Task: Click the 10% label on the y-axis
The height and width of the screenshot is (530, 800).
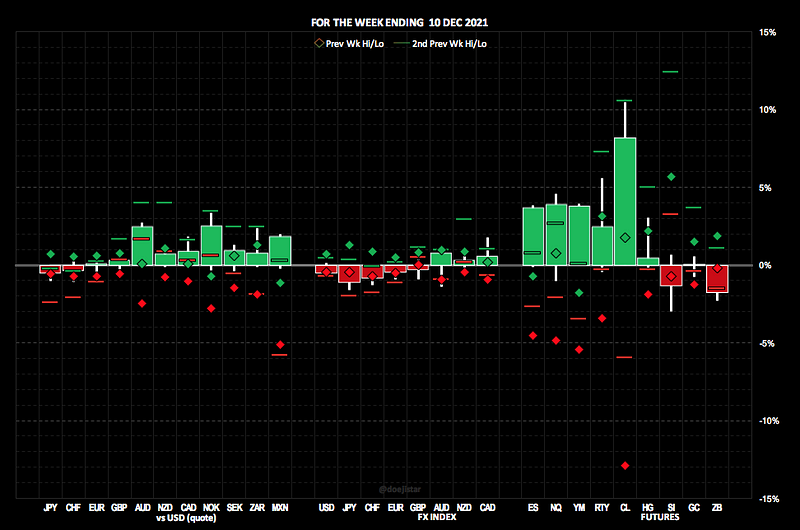Action: (x=767, y=110)
